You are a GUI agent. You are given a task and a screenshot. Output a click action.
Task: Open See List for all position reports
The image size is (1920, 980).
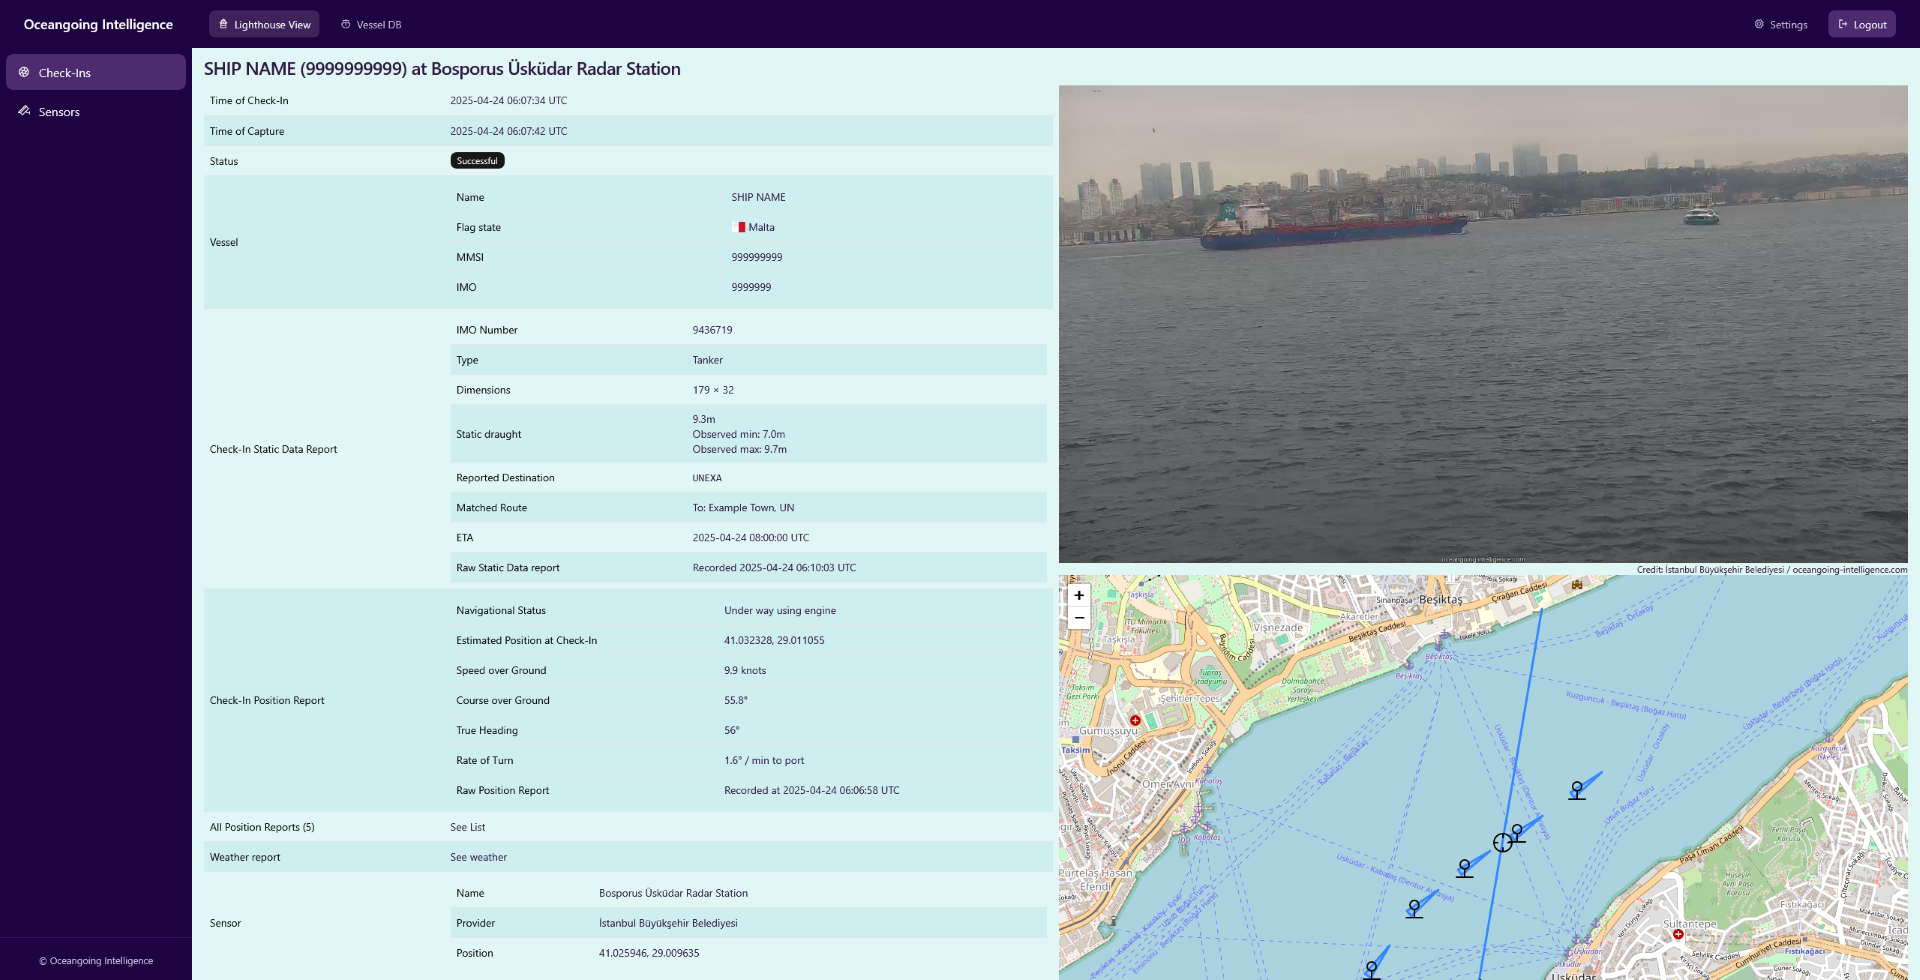pos(467,827)
